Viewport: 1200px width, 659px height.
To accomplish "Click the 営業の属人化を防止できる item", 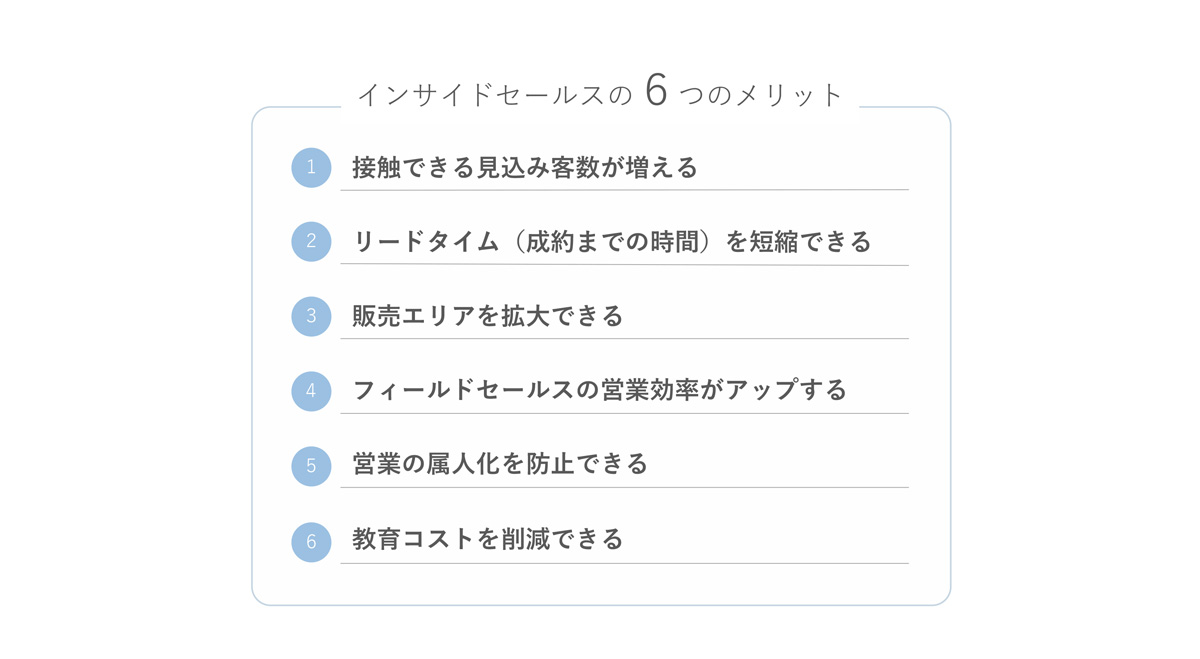I will pos(500,464).
